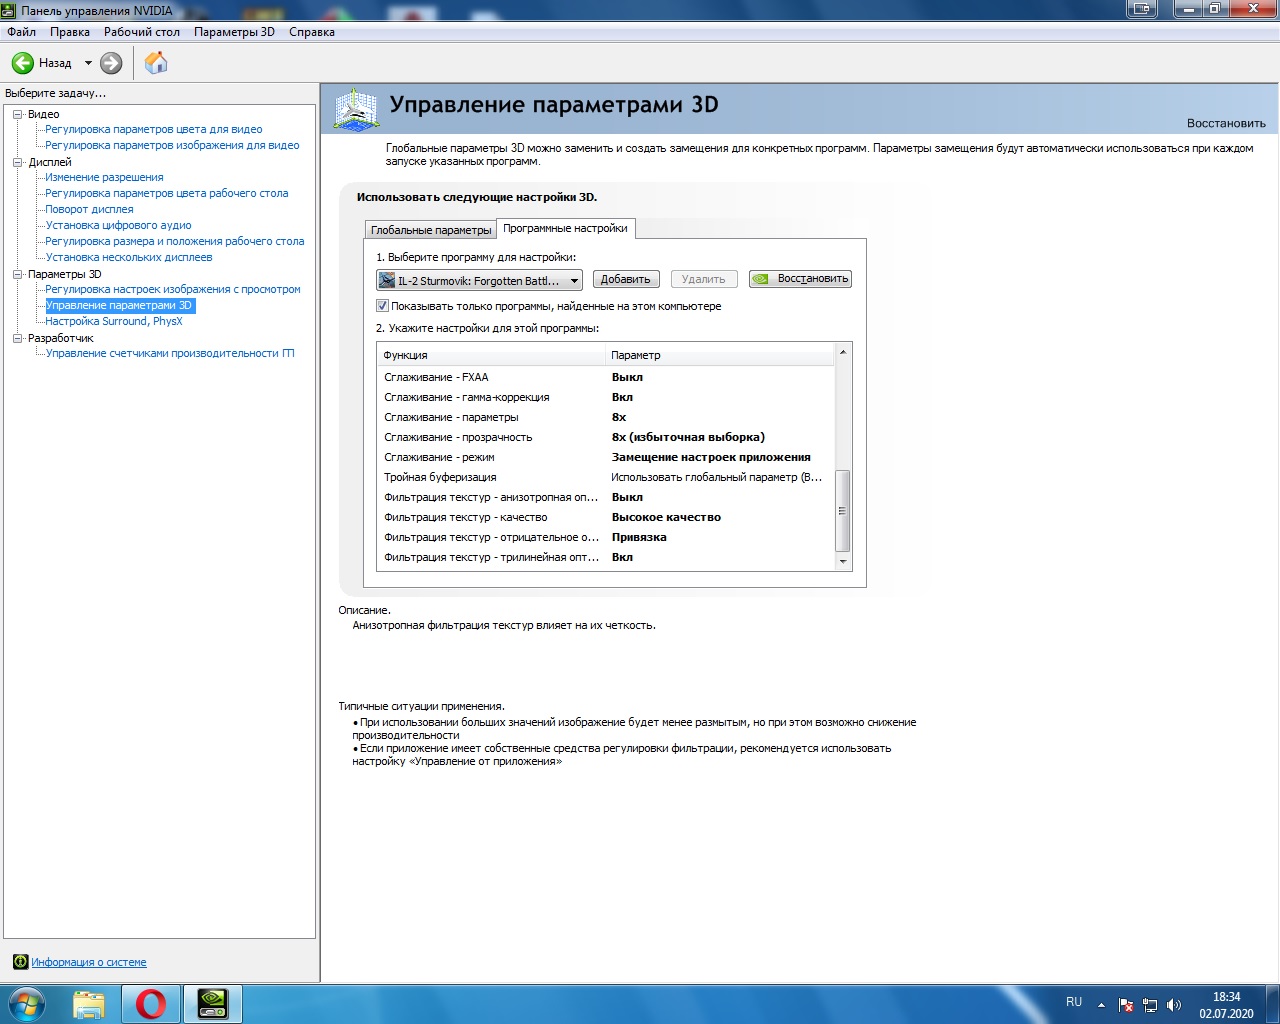
Task: Open the Справка menu
Action: [x=312, y=32]
